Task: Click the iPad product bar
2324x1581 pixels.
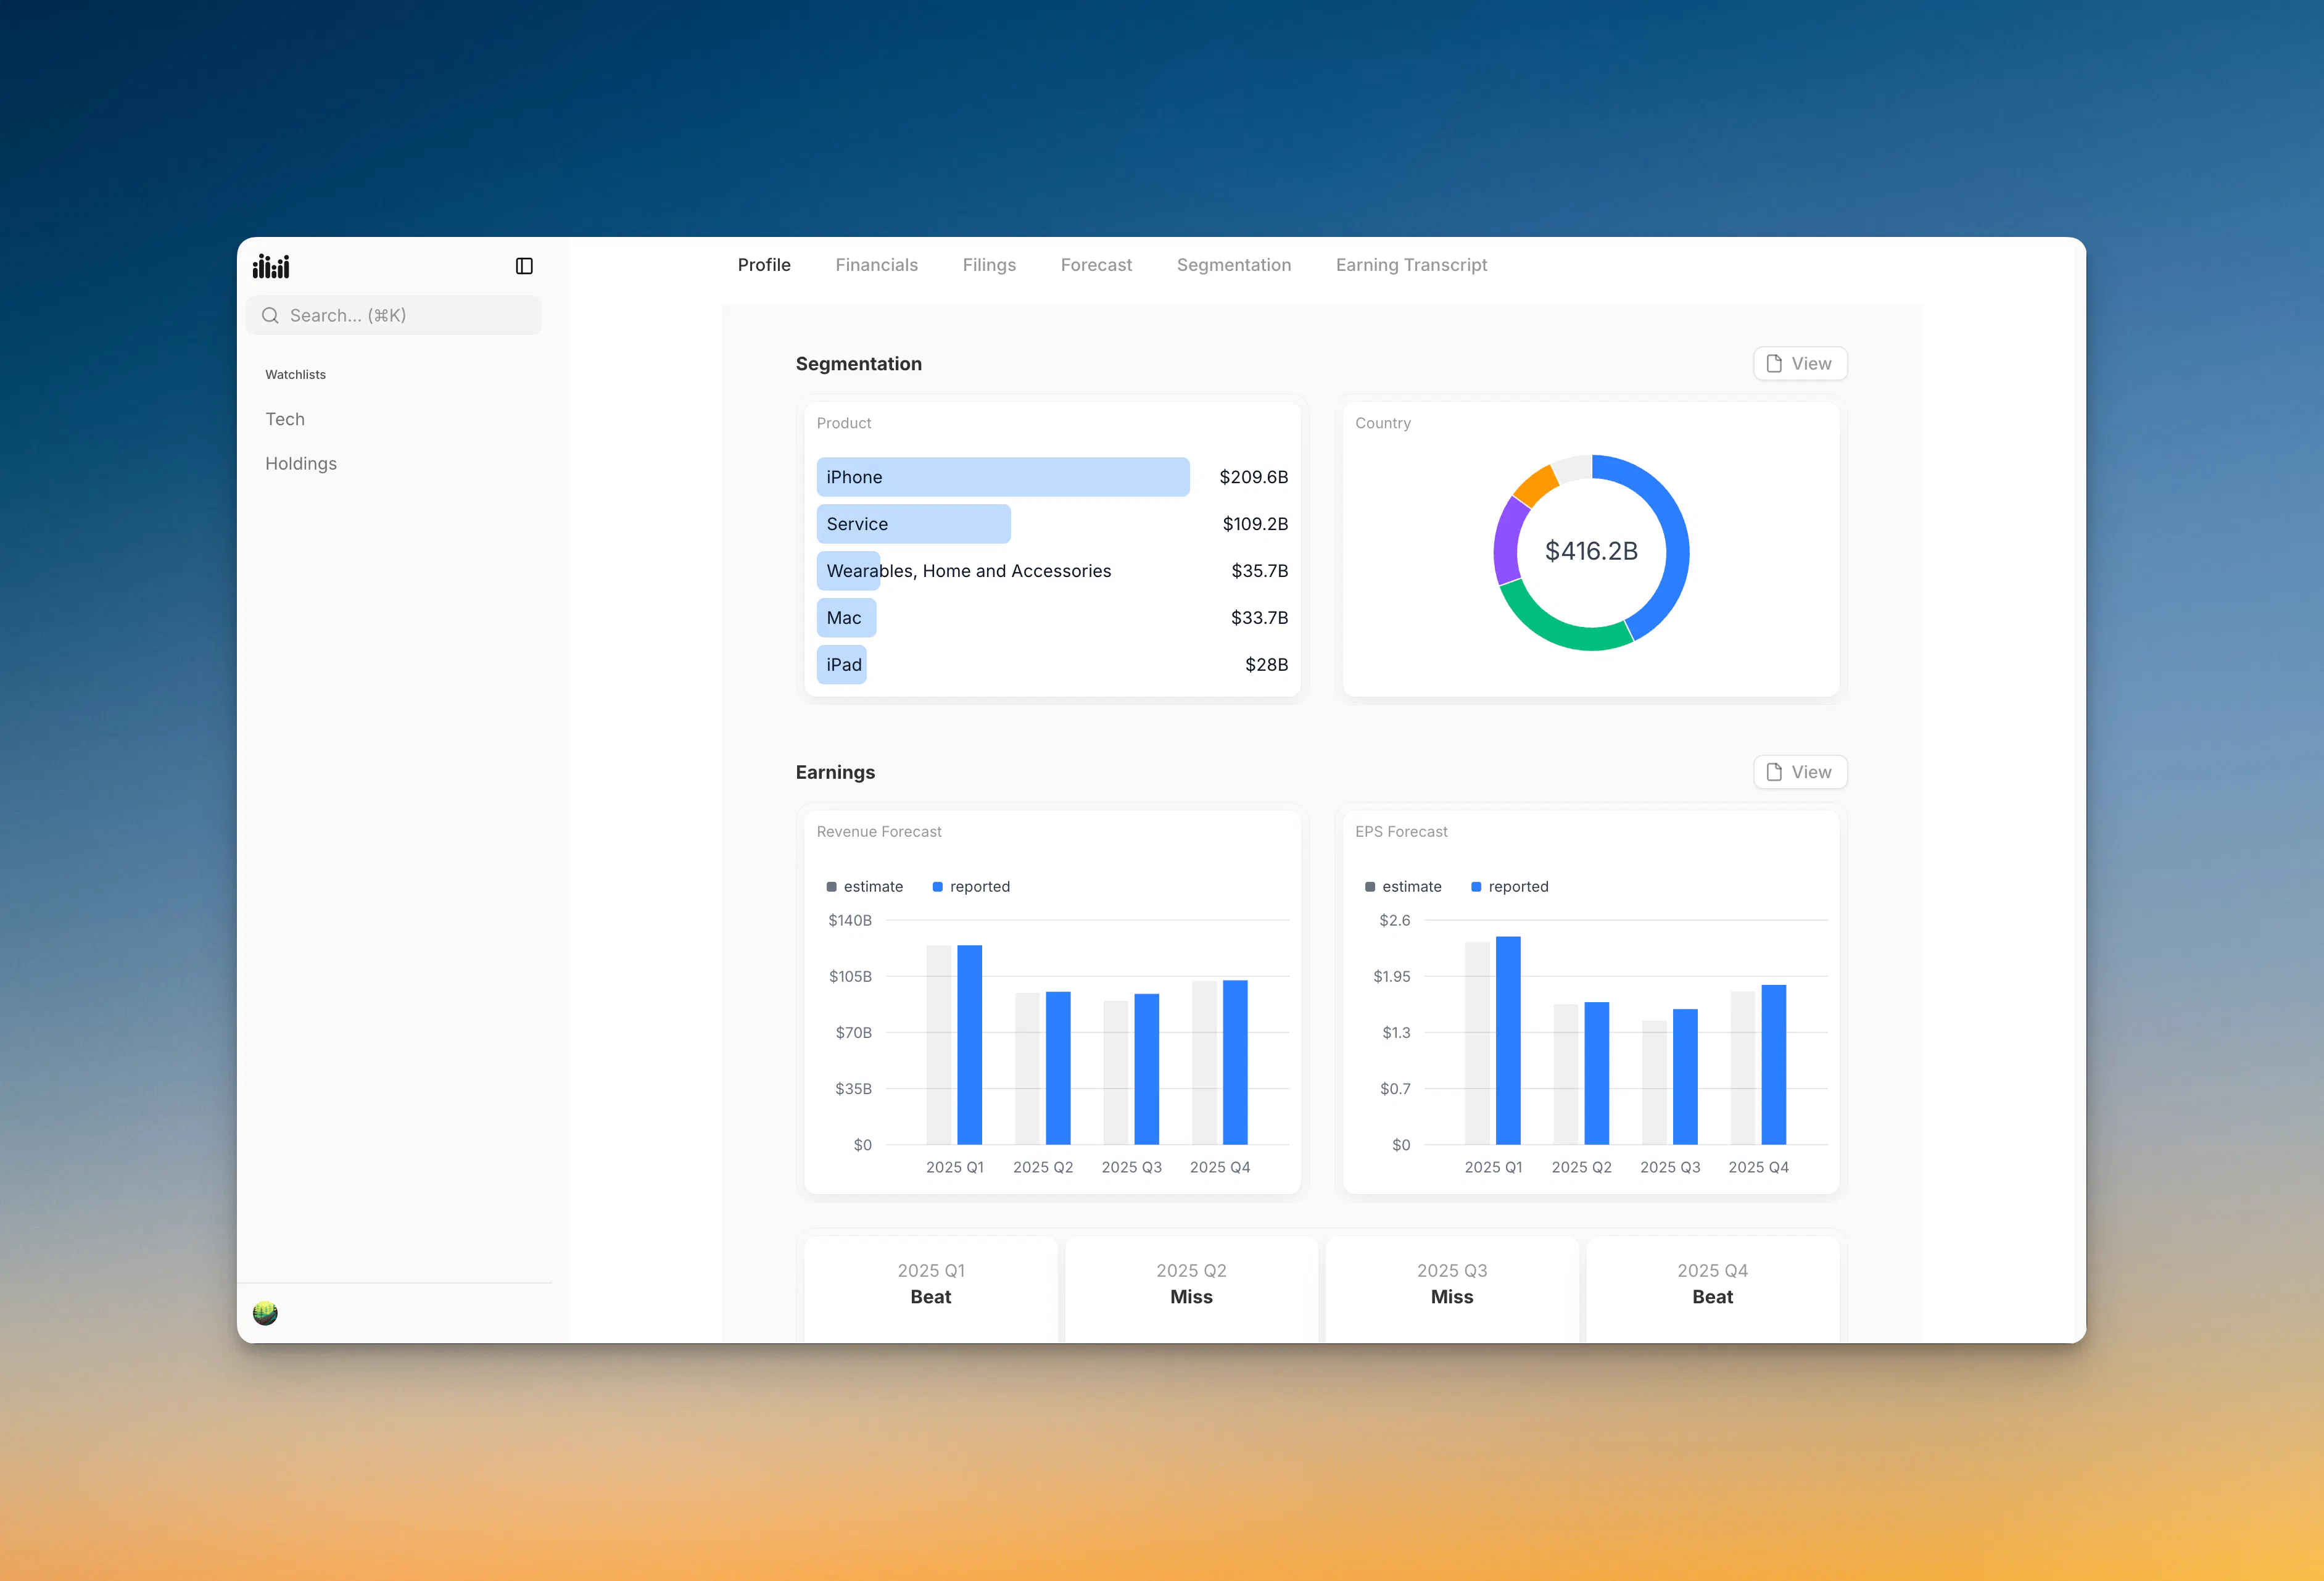Action: tap(841, 665)
